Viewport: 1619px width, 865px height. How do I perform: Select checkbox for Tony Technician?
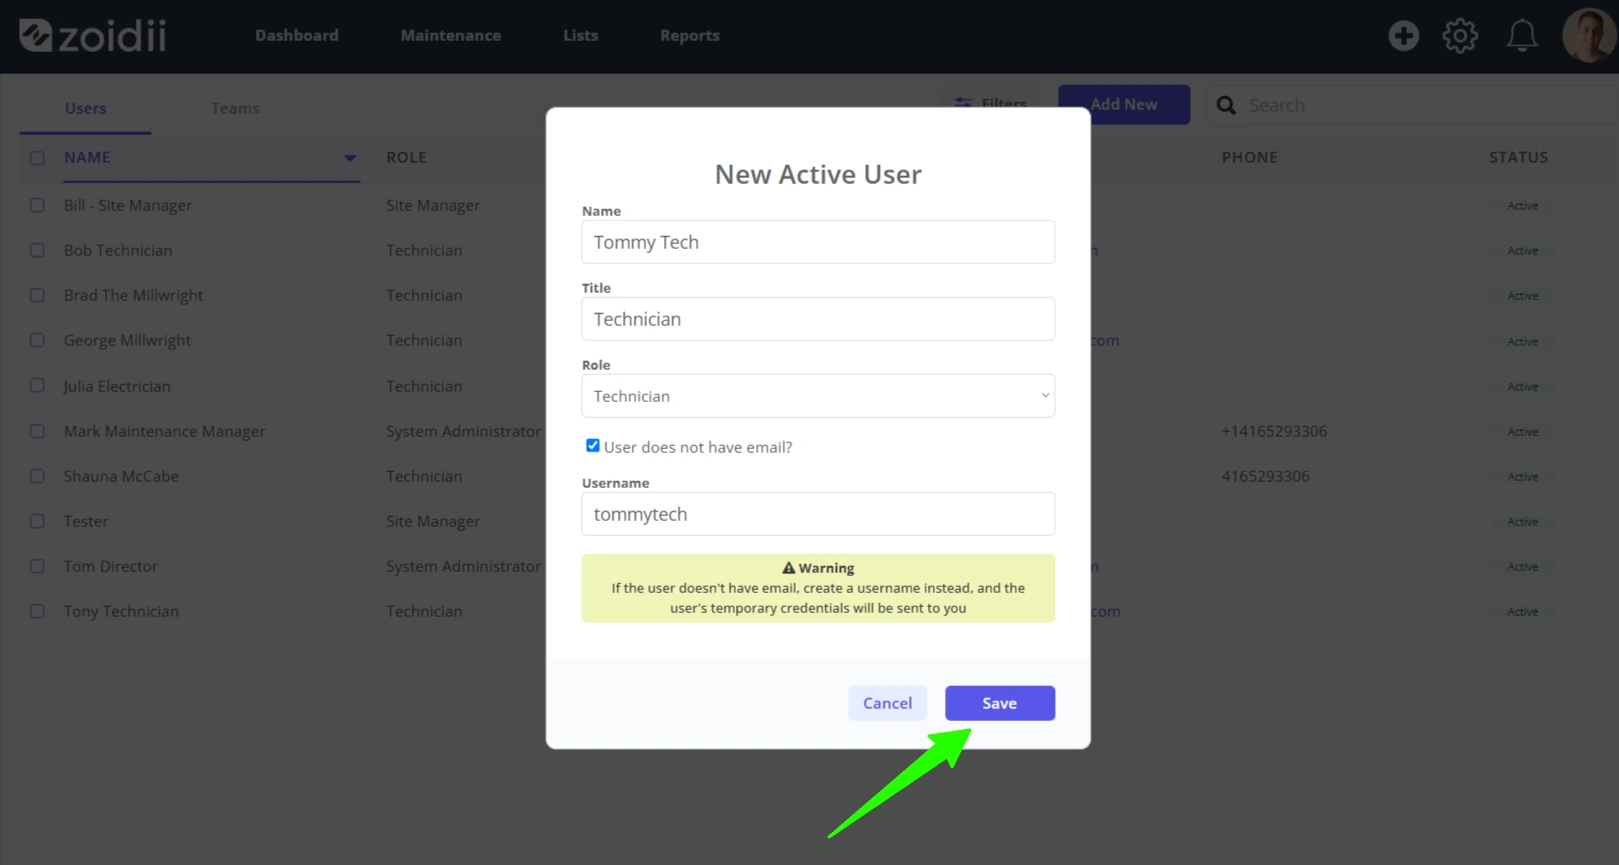(37, 611)
